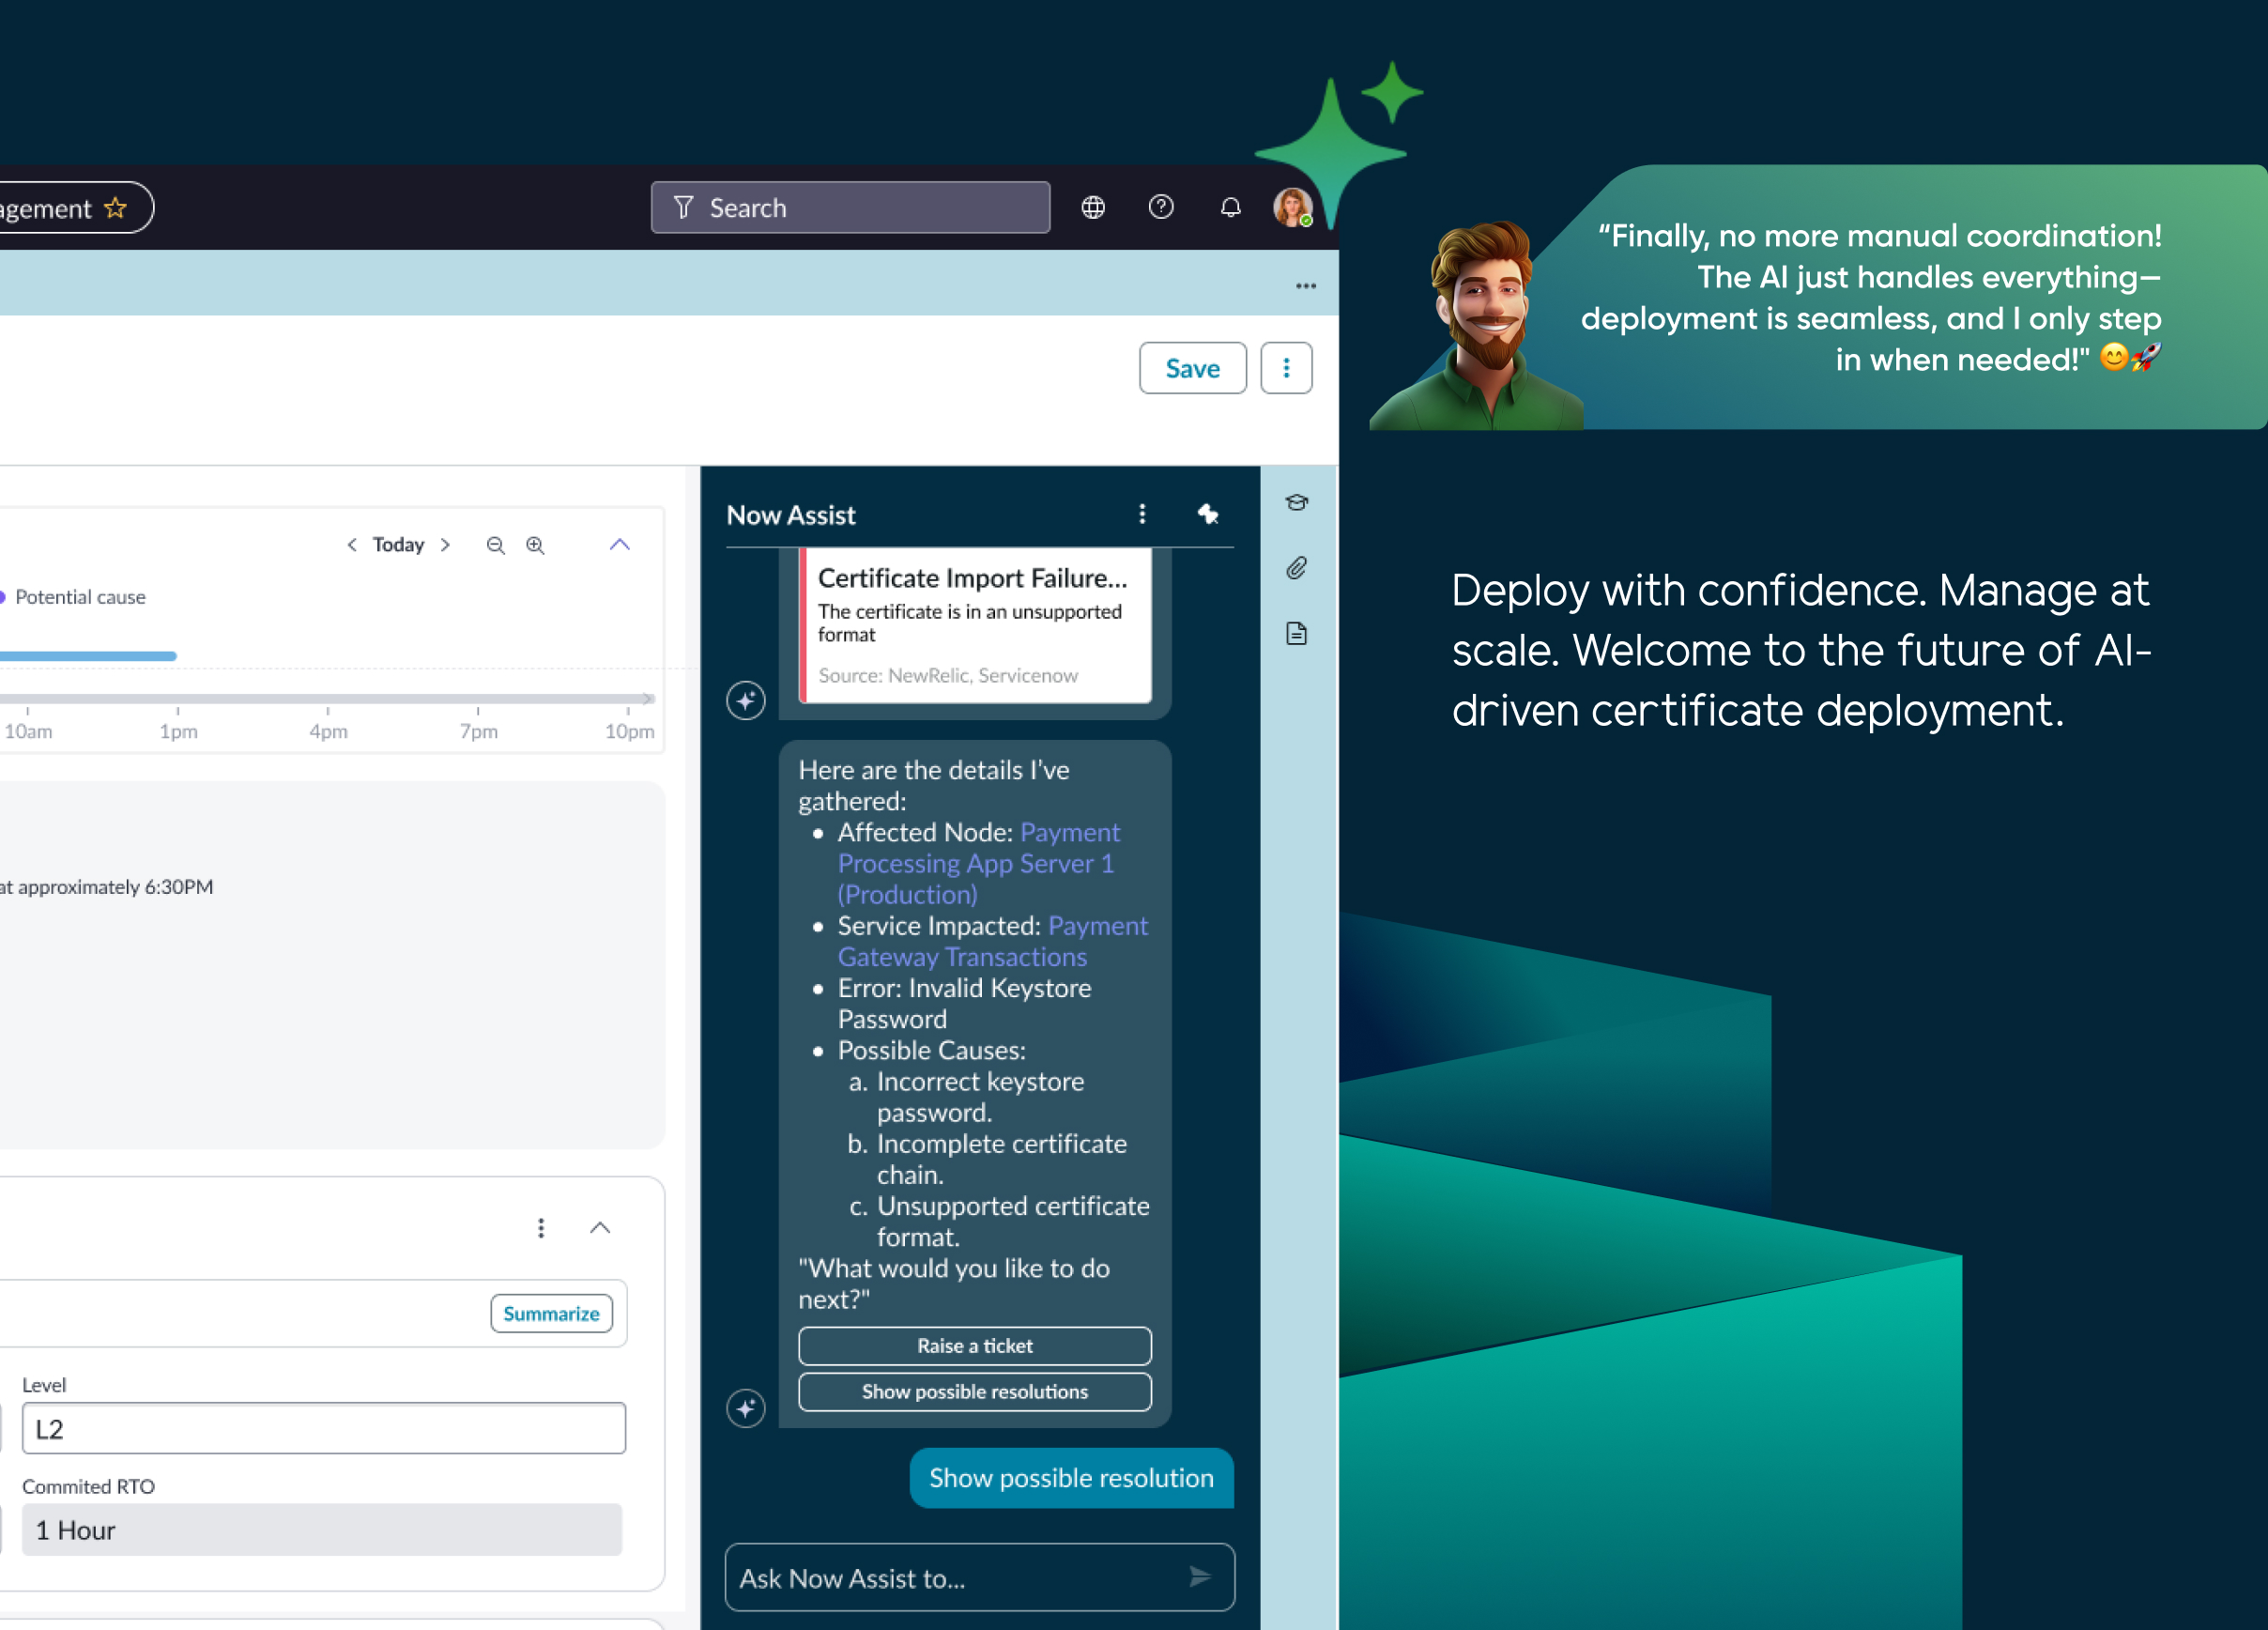This screenshot has height=1630, width=2268.
Task: Zoom out the timeline
Action: 495,545
